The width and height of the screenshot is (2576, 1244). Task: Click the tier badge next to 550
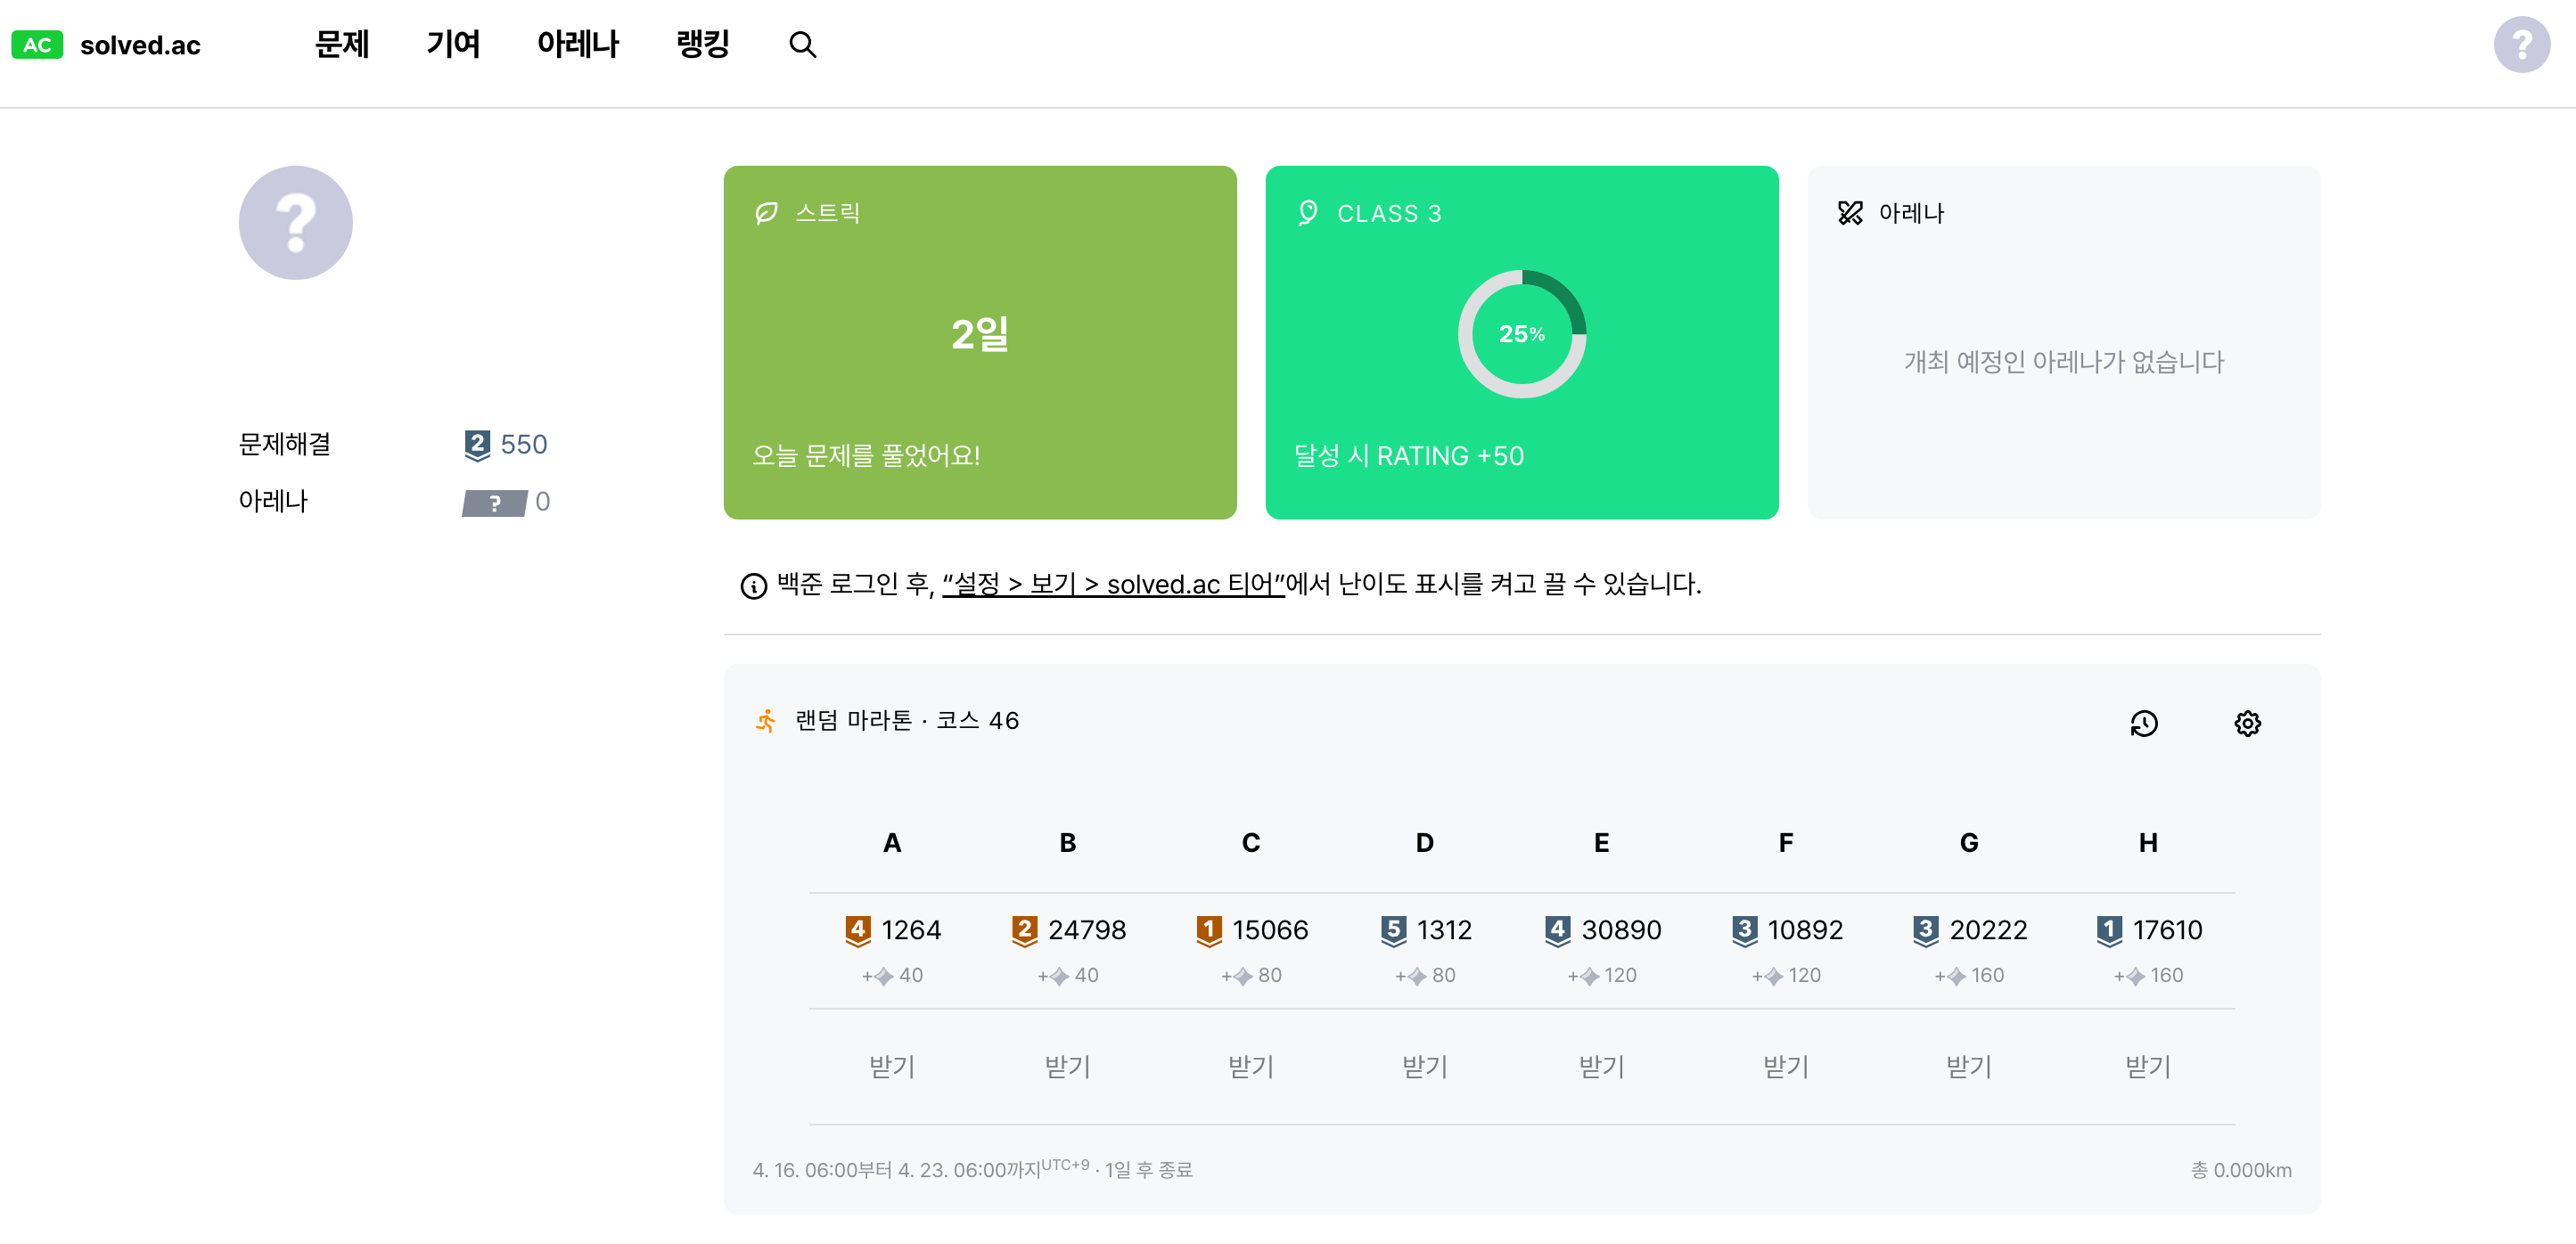[x=477, y=445]
